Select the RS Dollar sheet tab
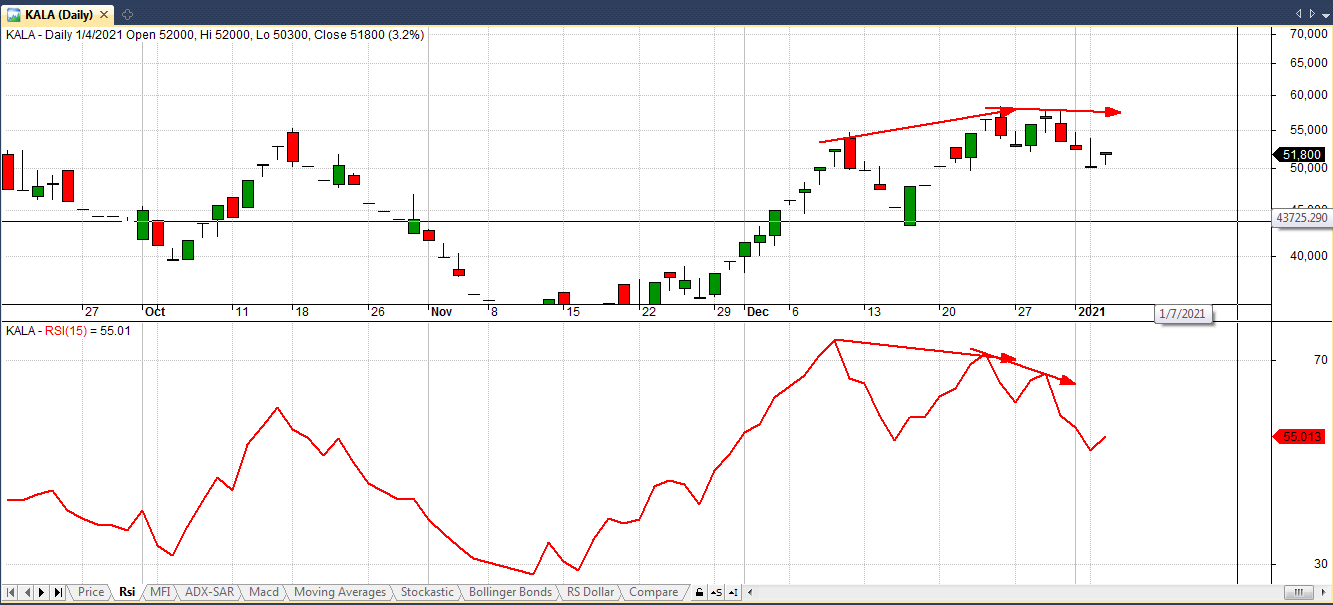 (590, 592)
